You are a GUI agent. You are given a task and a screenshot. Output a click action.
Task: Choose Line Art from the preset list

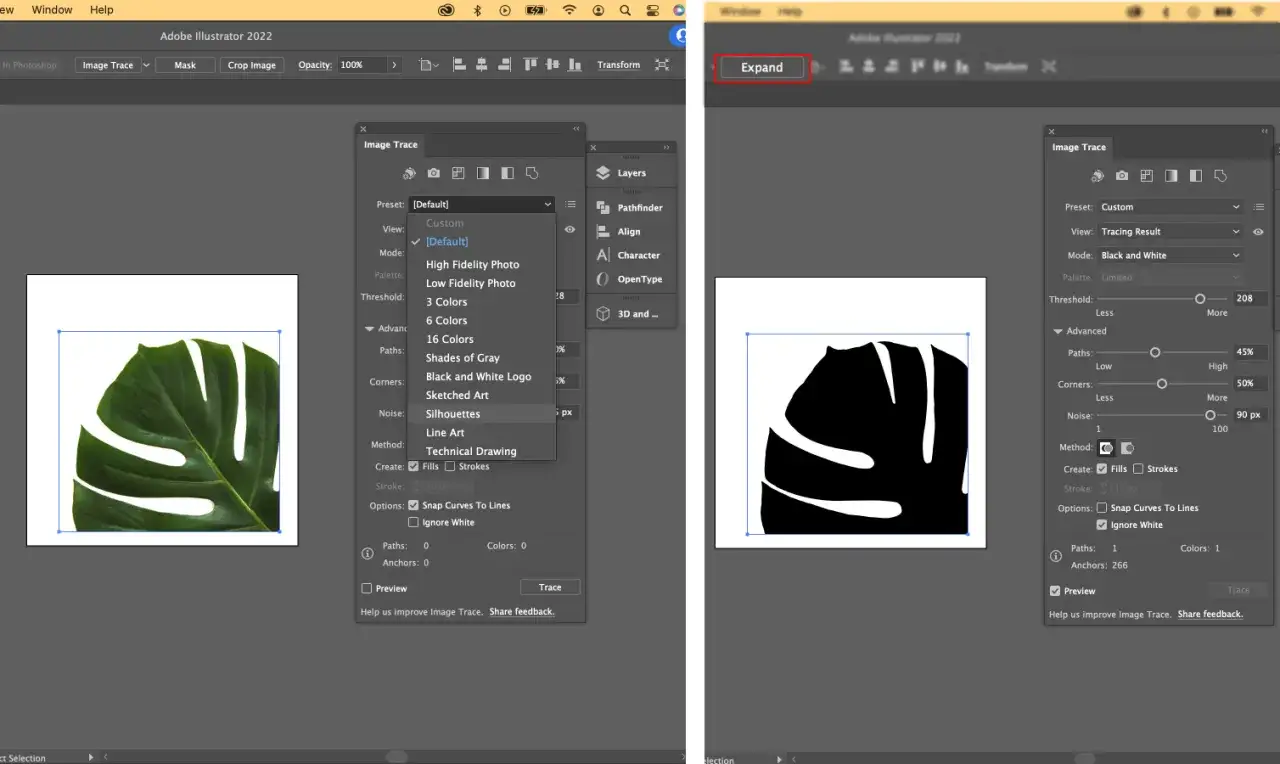[481, 433]
